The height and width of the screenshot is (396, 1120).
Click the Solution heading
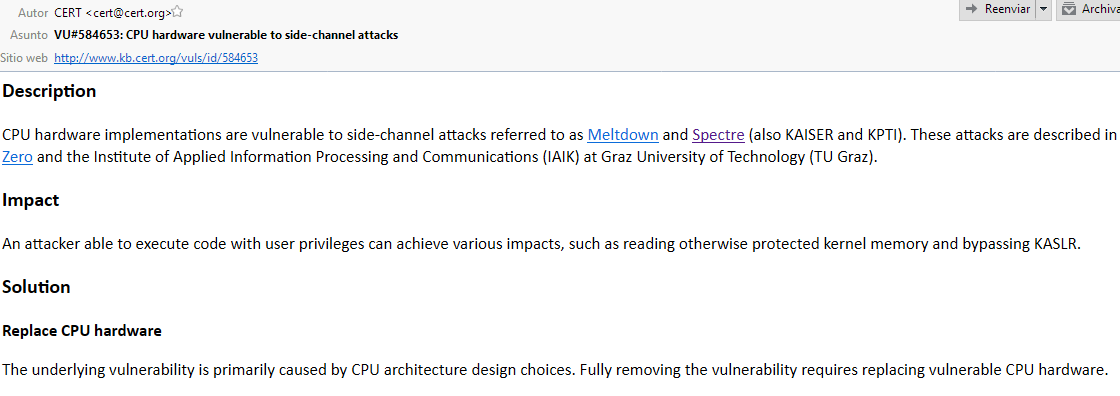(x=36, y=287)
